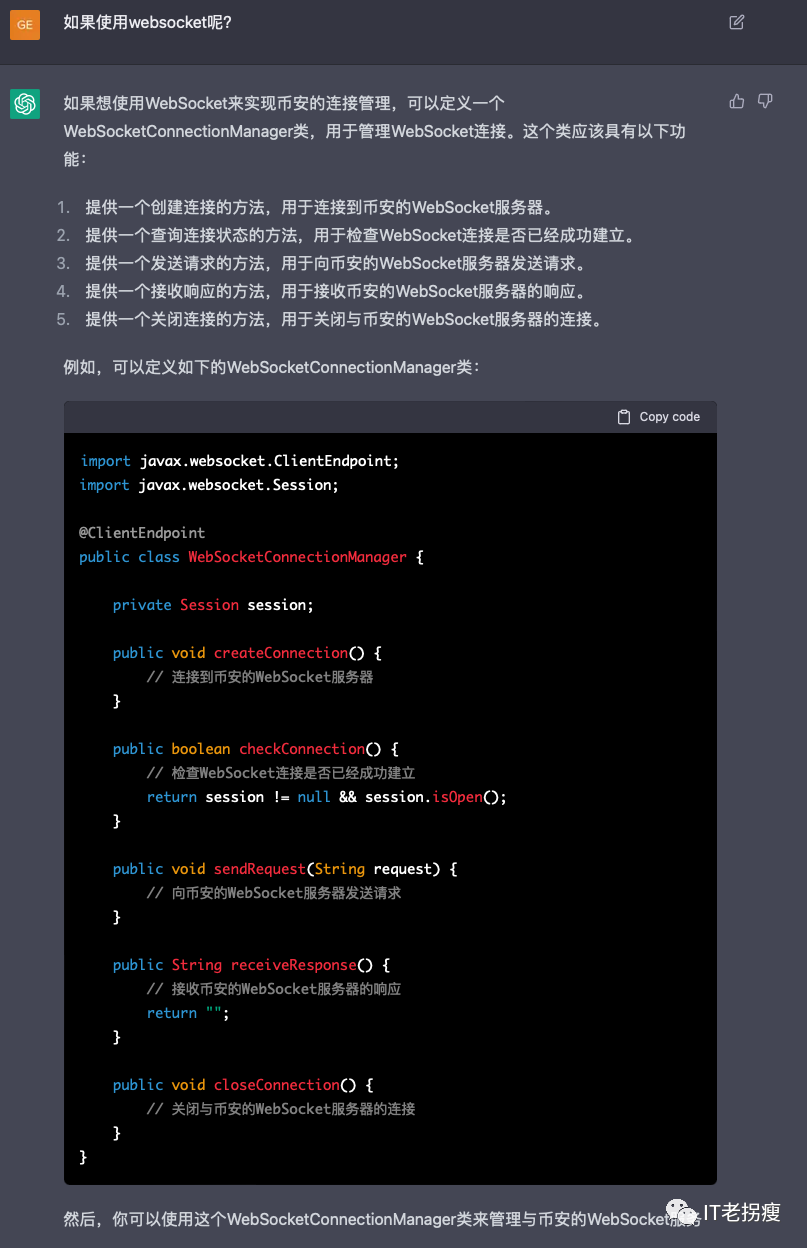Click the comment "接收币安的WebSocket服务器的响应"
The image size is (807, 1248).
tap(274, 989)
